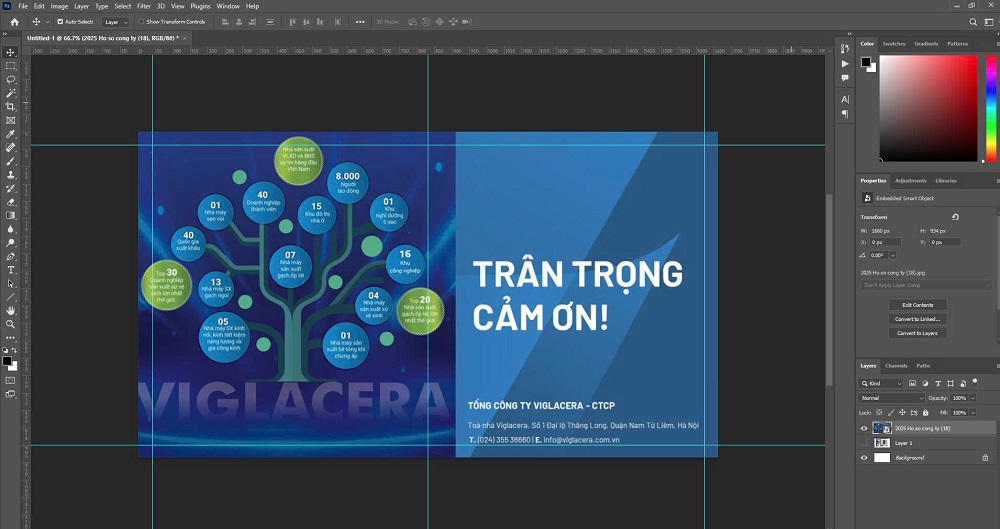Select the Rectangular Marquee tool
The width and height of the screenshot is (1000, 529).
pyautogui.click(x=10, y=66)
